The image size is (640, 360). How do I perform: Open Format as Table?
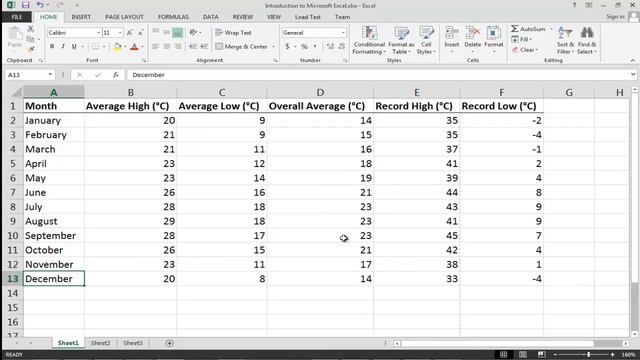tap(401, 40)
